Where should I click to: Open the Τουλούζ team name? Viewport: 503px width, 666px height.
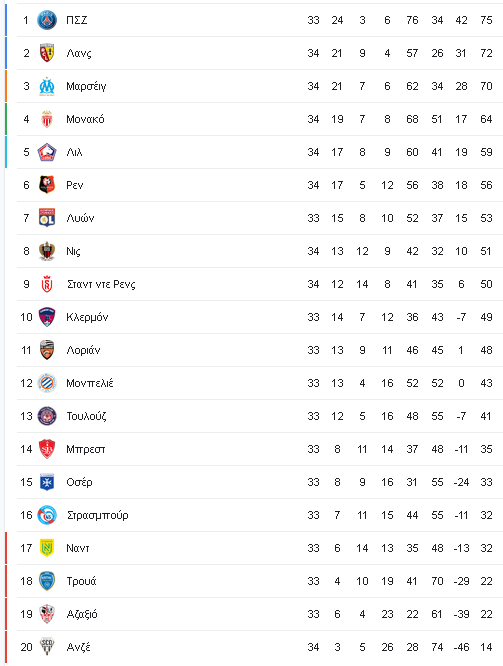(86, 416)
